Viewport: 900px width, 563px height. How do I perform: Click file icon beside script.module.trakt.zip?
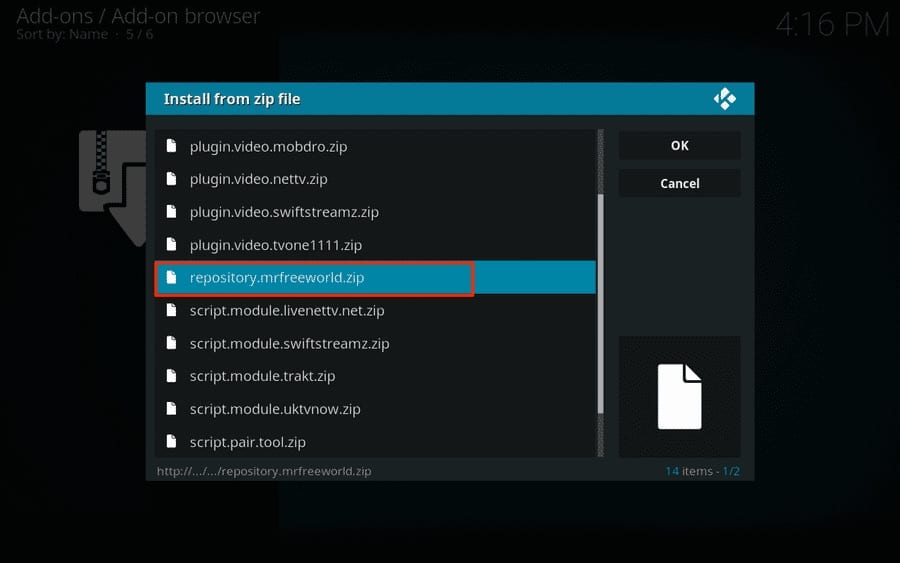171,375
